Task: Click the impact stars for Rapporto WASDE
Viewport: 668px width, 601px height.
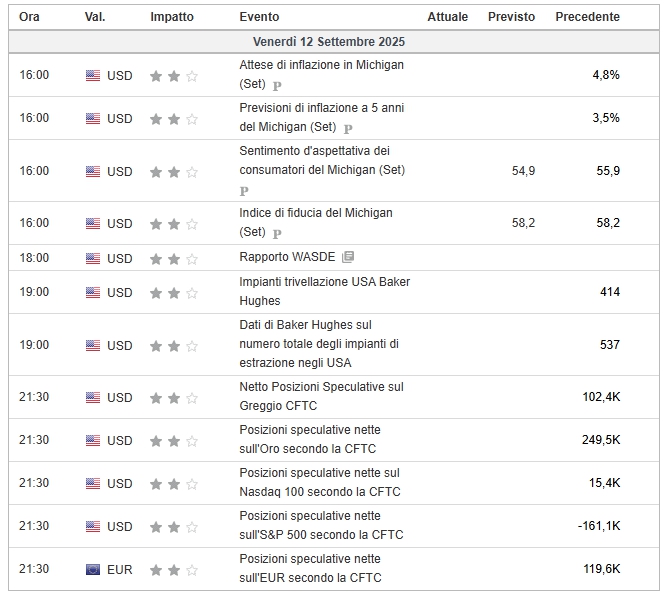Action: (173, 258)
